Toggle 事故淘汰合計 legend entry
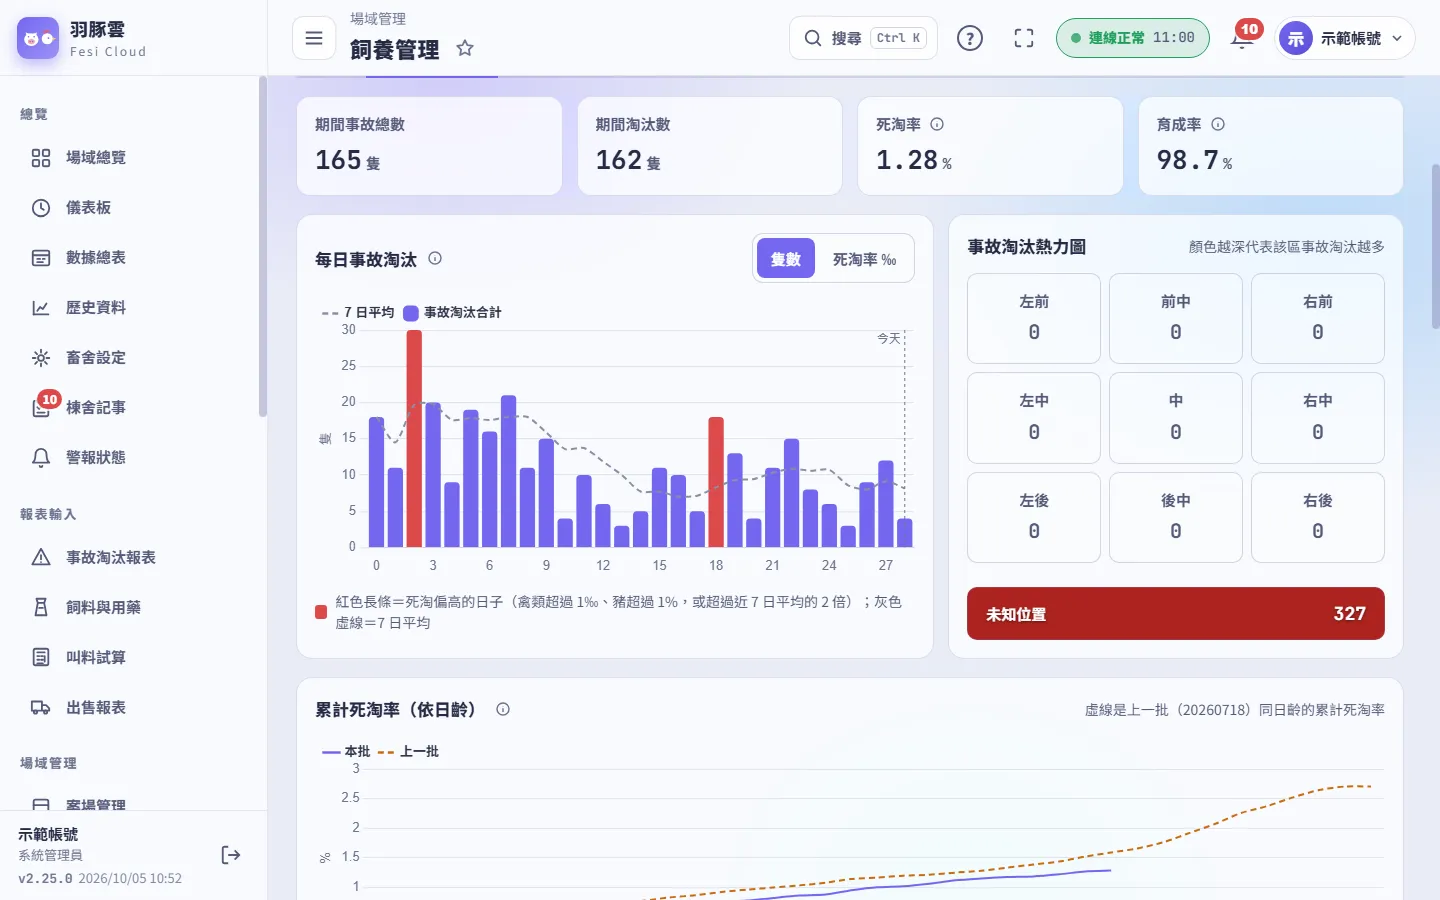Image resolution: width=1440 pixels, height=900 pixels. coord(452,312)
